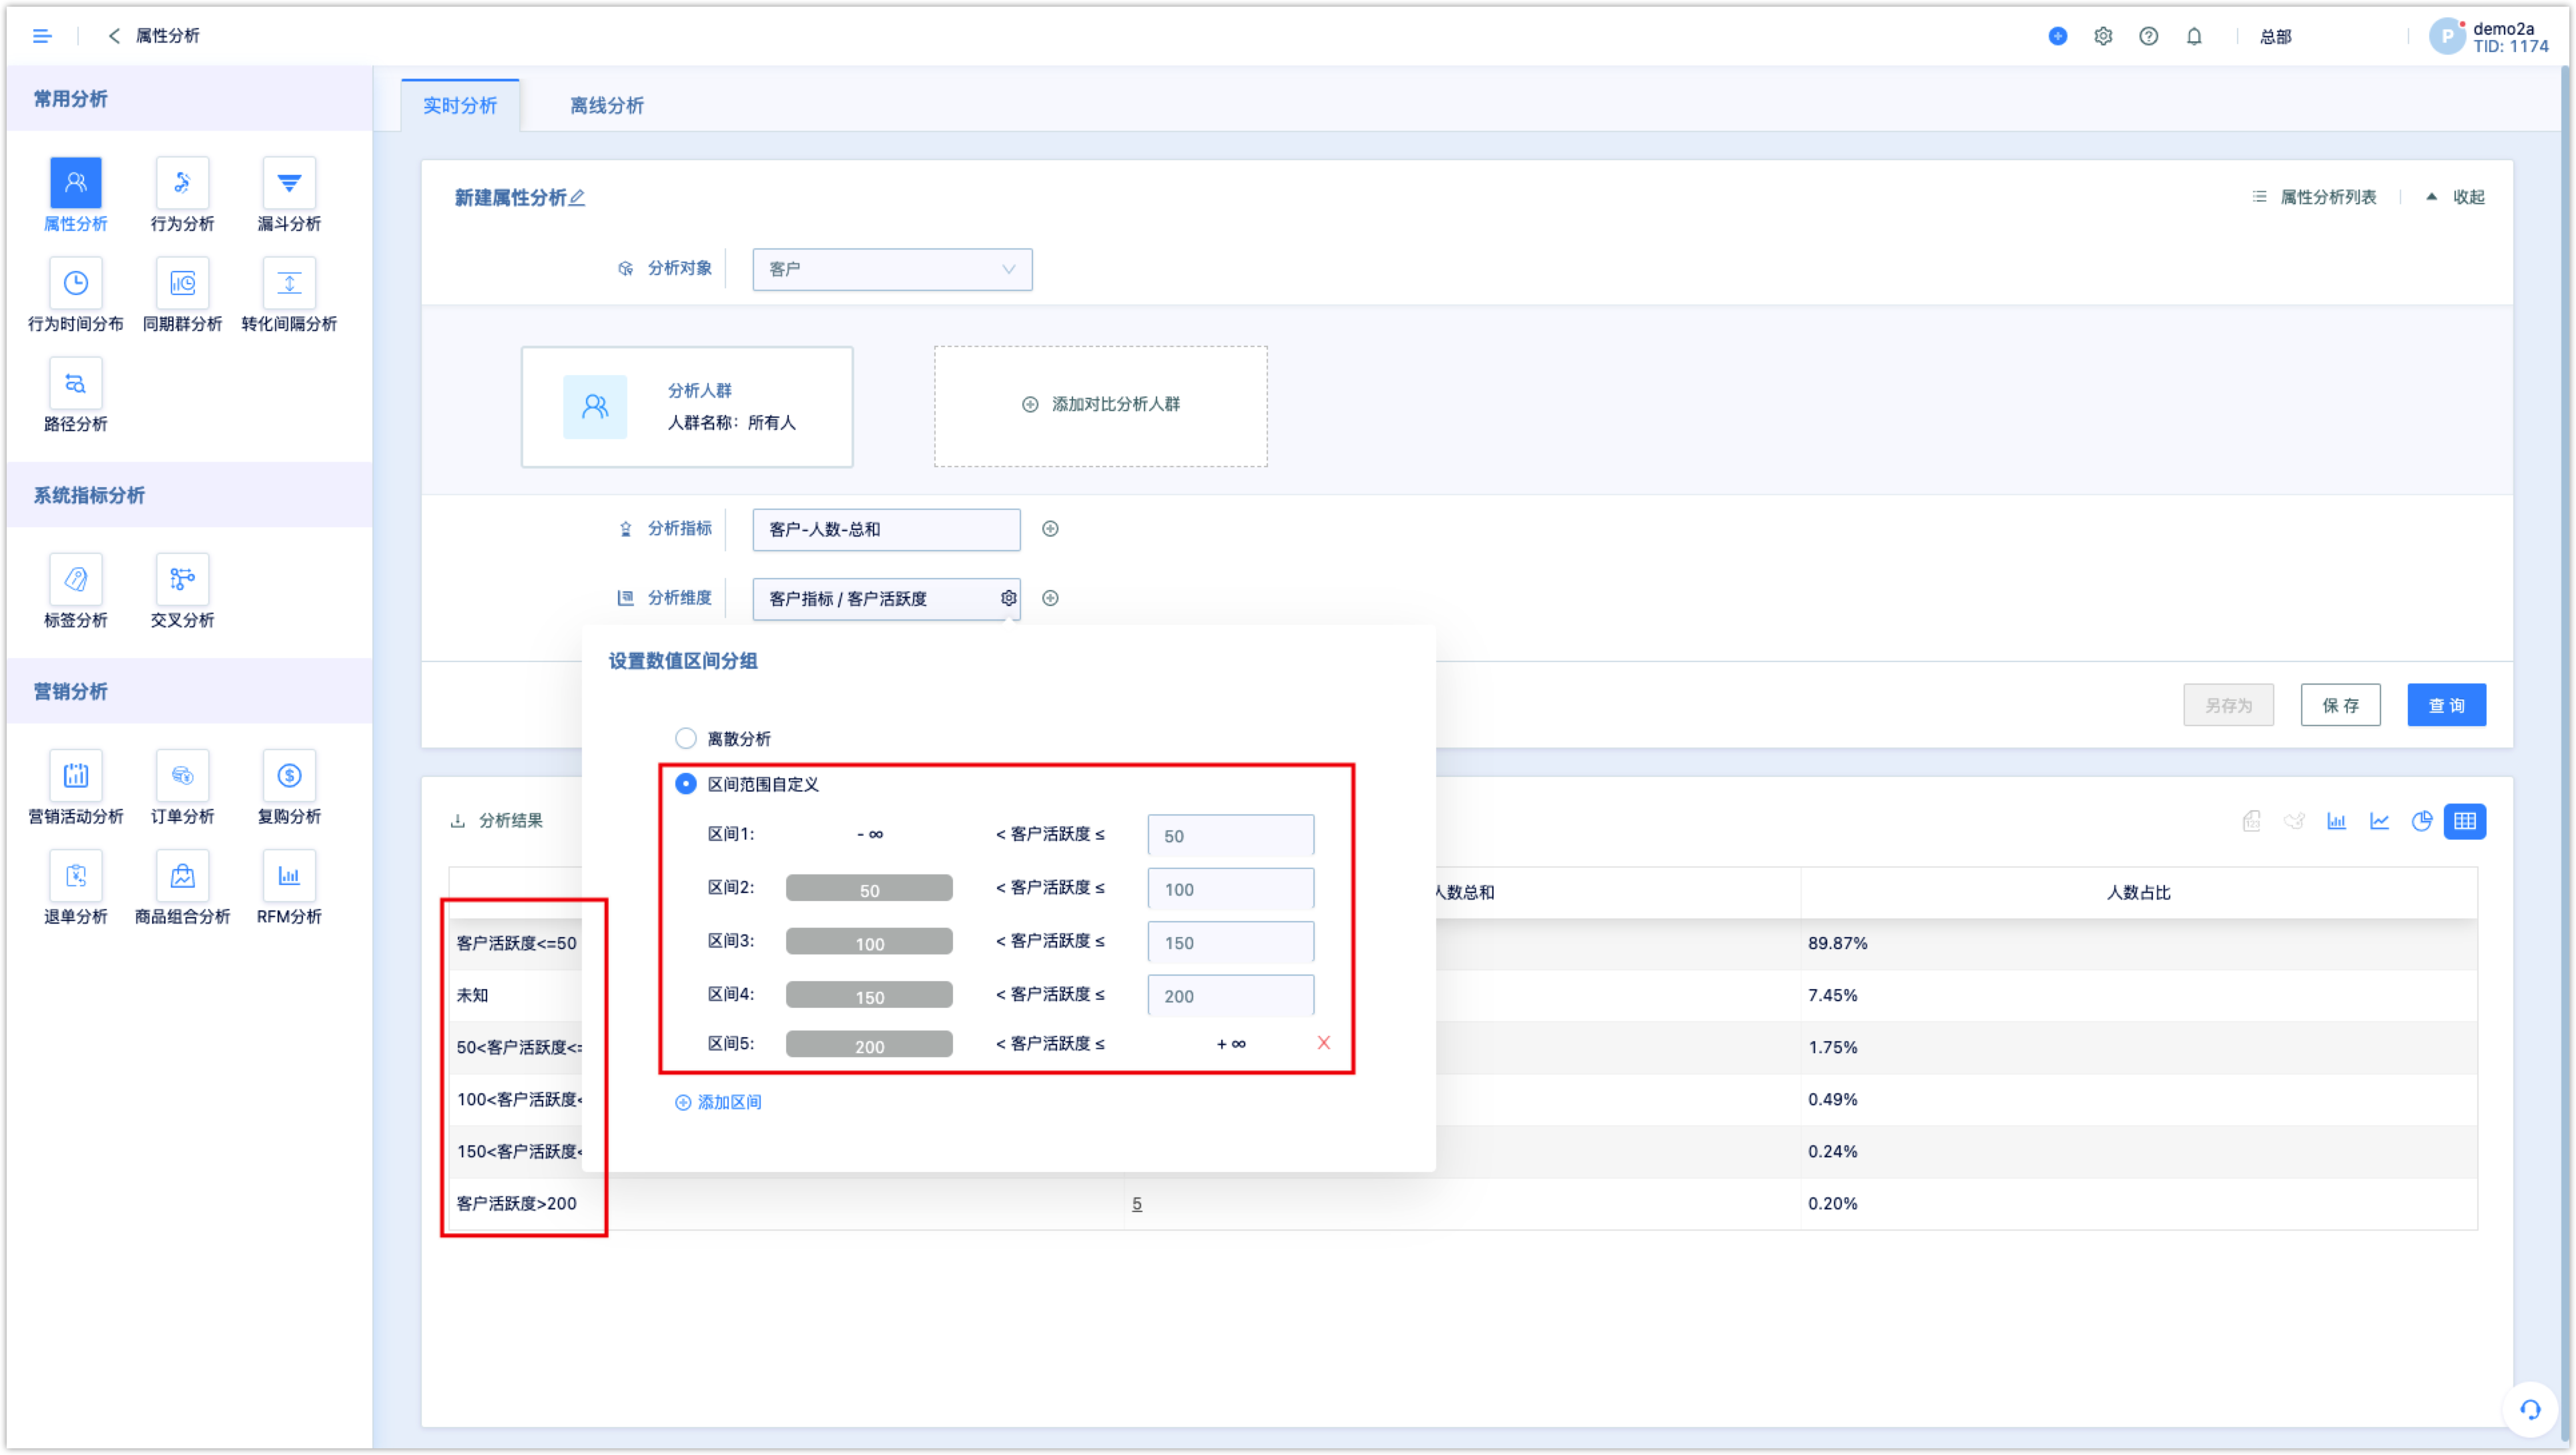The width and height of the screenshot is (2576, 1455).
Task: Open the 属性分析列表 link
Action: click(x=2314, y=197)
